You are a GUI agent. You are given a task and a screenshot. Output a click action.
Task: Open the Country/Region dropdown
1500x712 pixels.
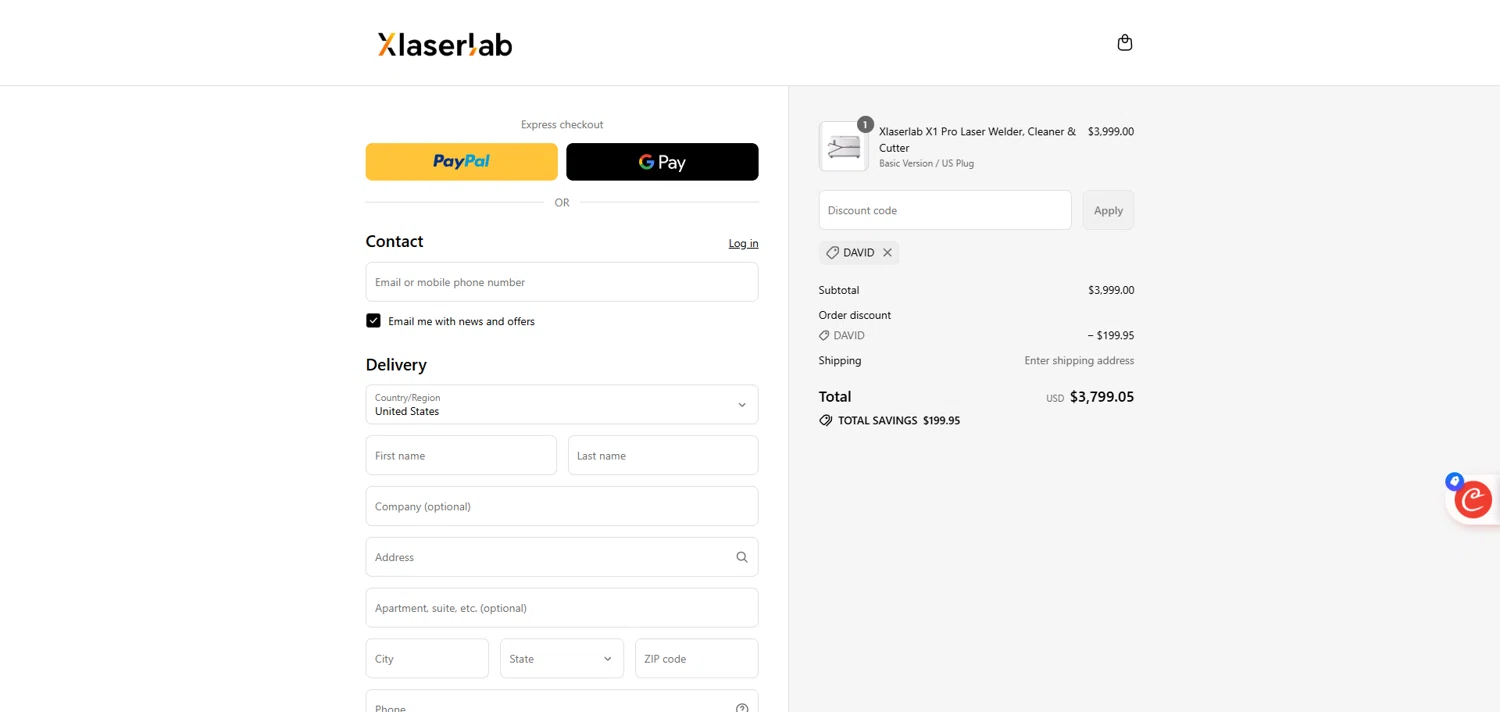[x=562, y=404]
